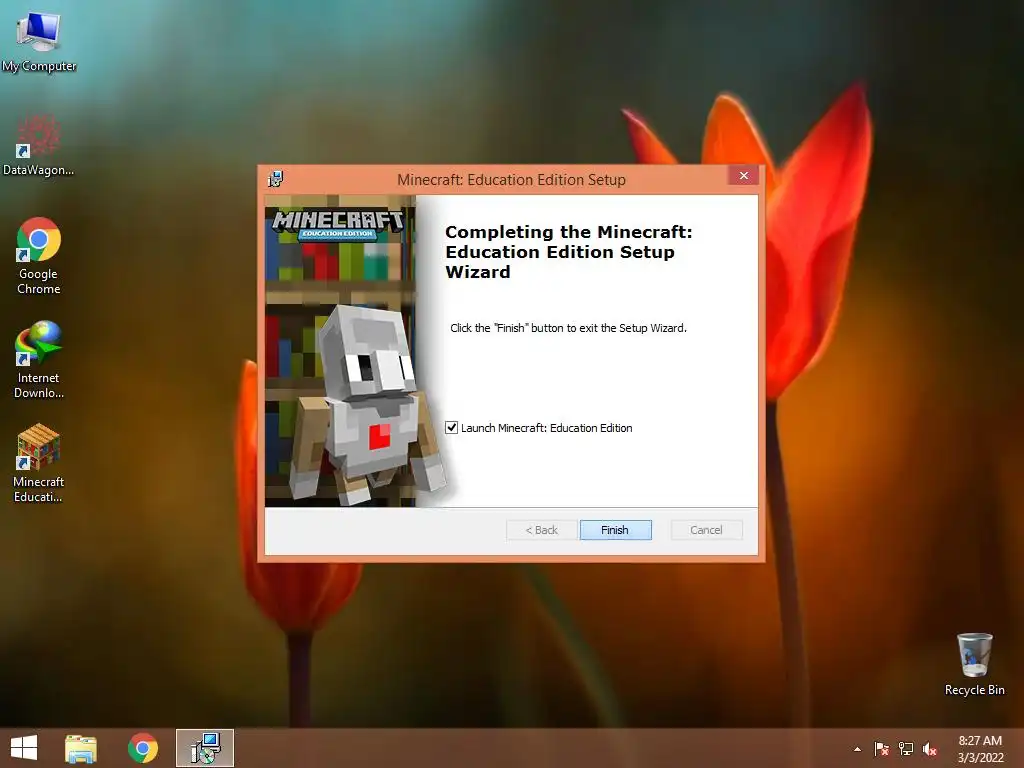
Task: Select the Google Chrome desktop shortcut
Action: click(39, 255)
